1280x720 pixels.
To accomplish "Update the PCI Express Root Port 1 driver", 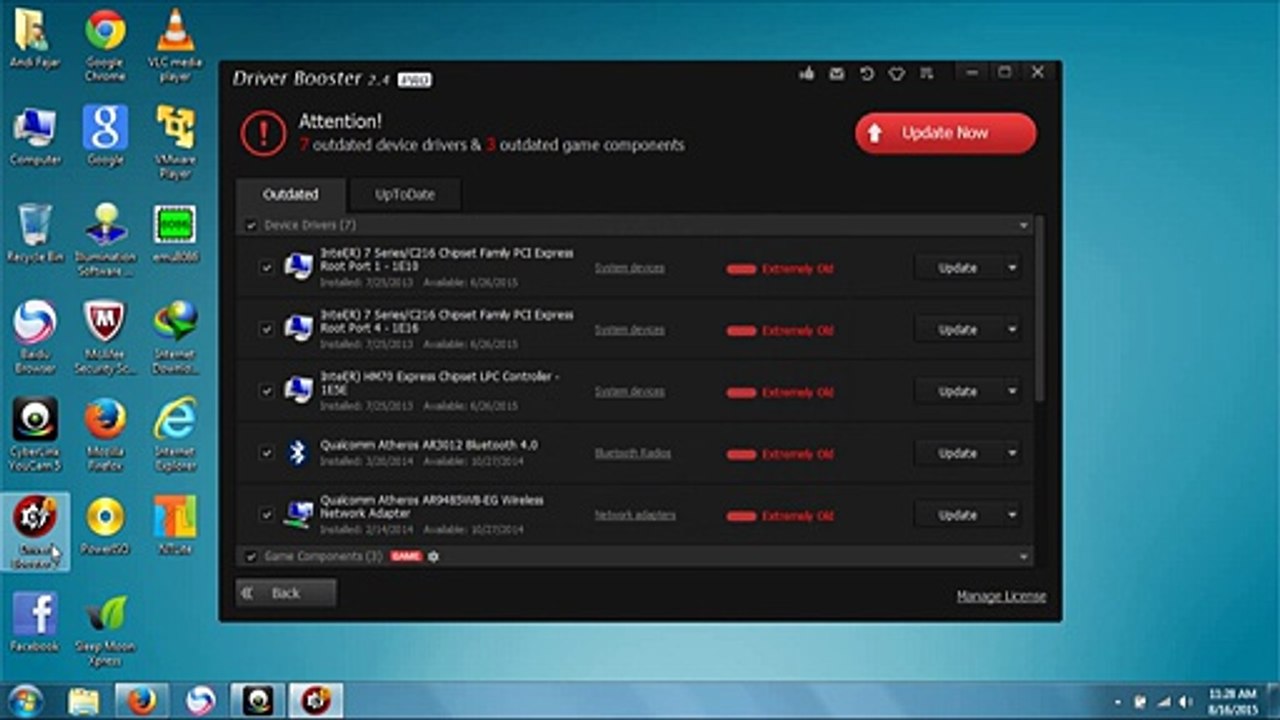I will tap(958, 268).
